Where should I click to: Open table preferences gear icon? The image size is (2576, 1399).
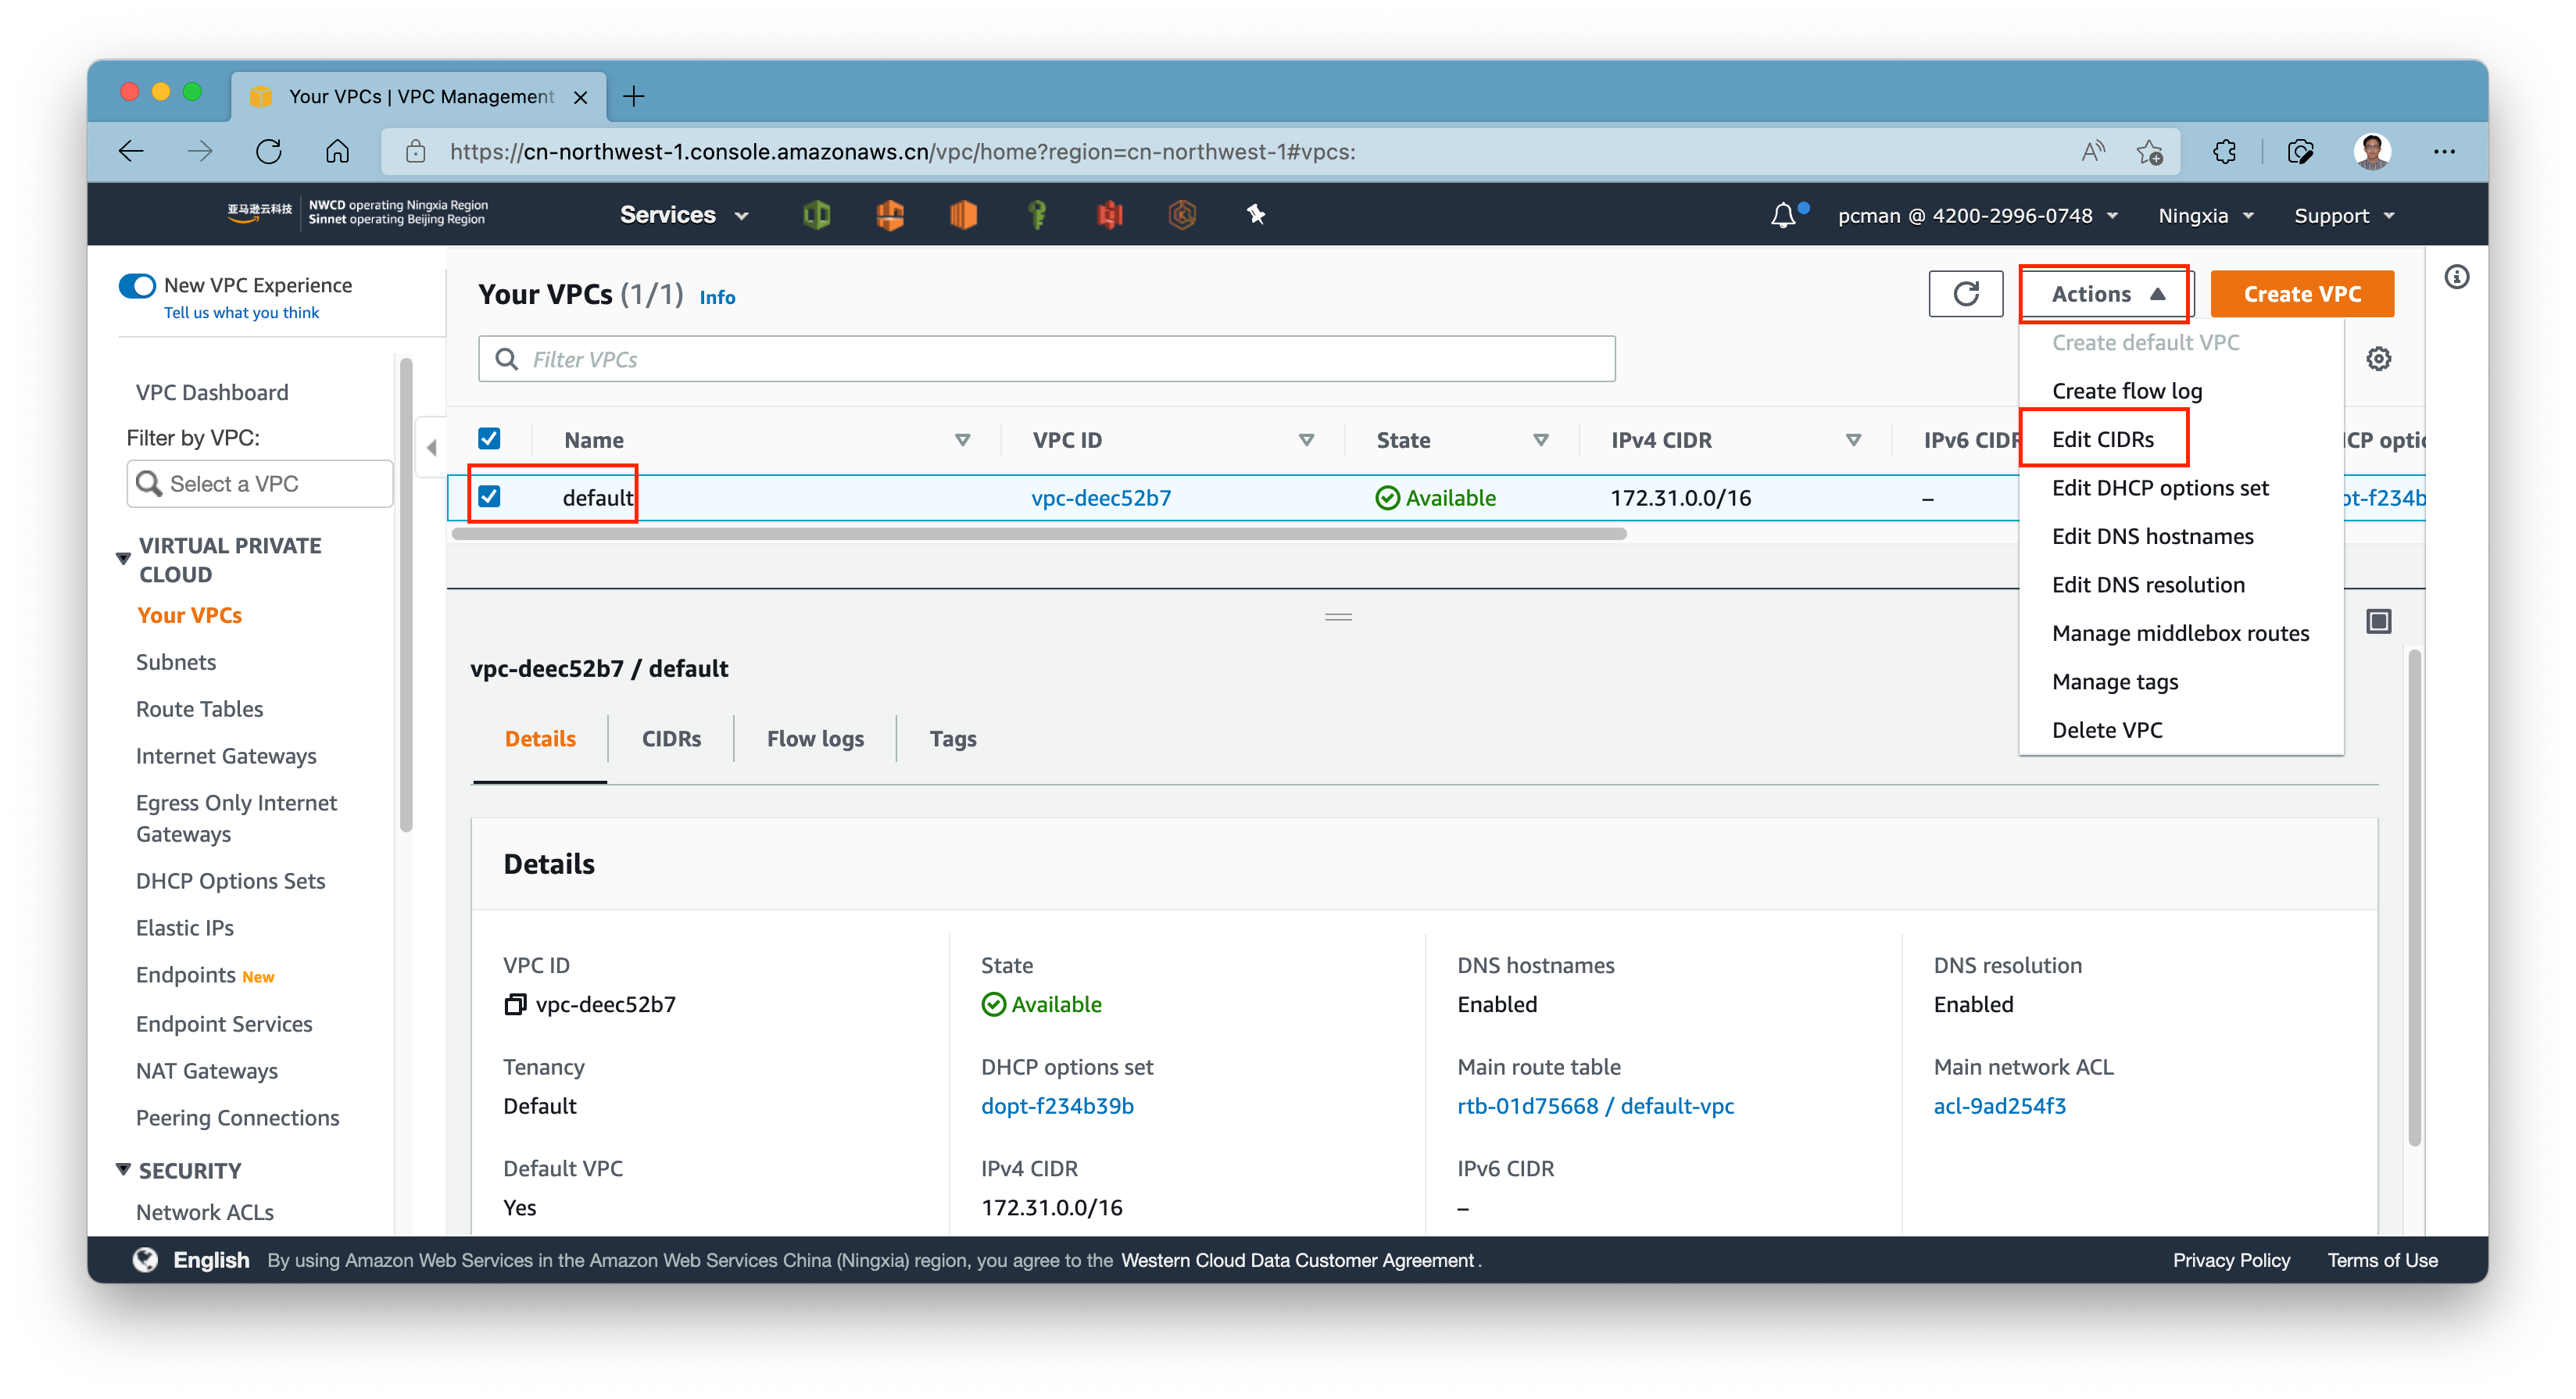coord(2378,359)
